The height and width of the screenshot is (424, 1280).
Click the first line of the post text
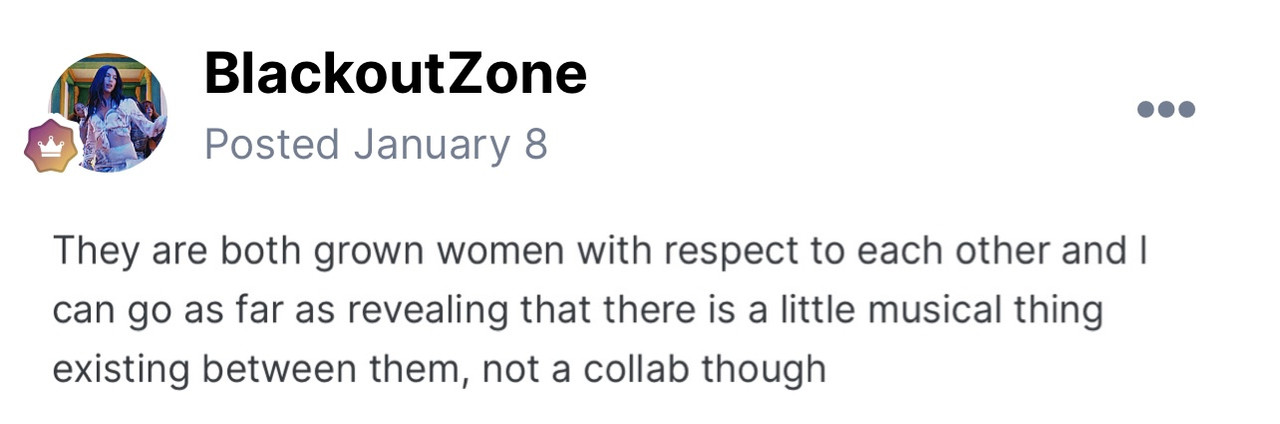click(x=599, y=252)
